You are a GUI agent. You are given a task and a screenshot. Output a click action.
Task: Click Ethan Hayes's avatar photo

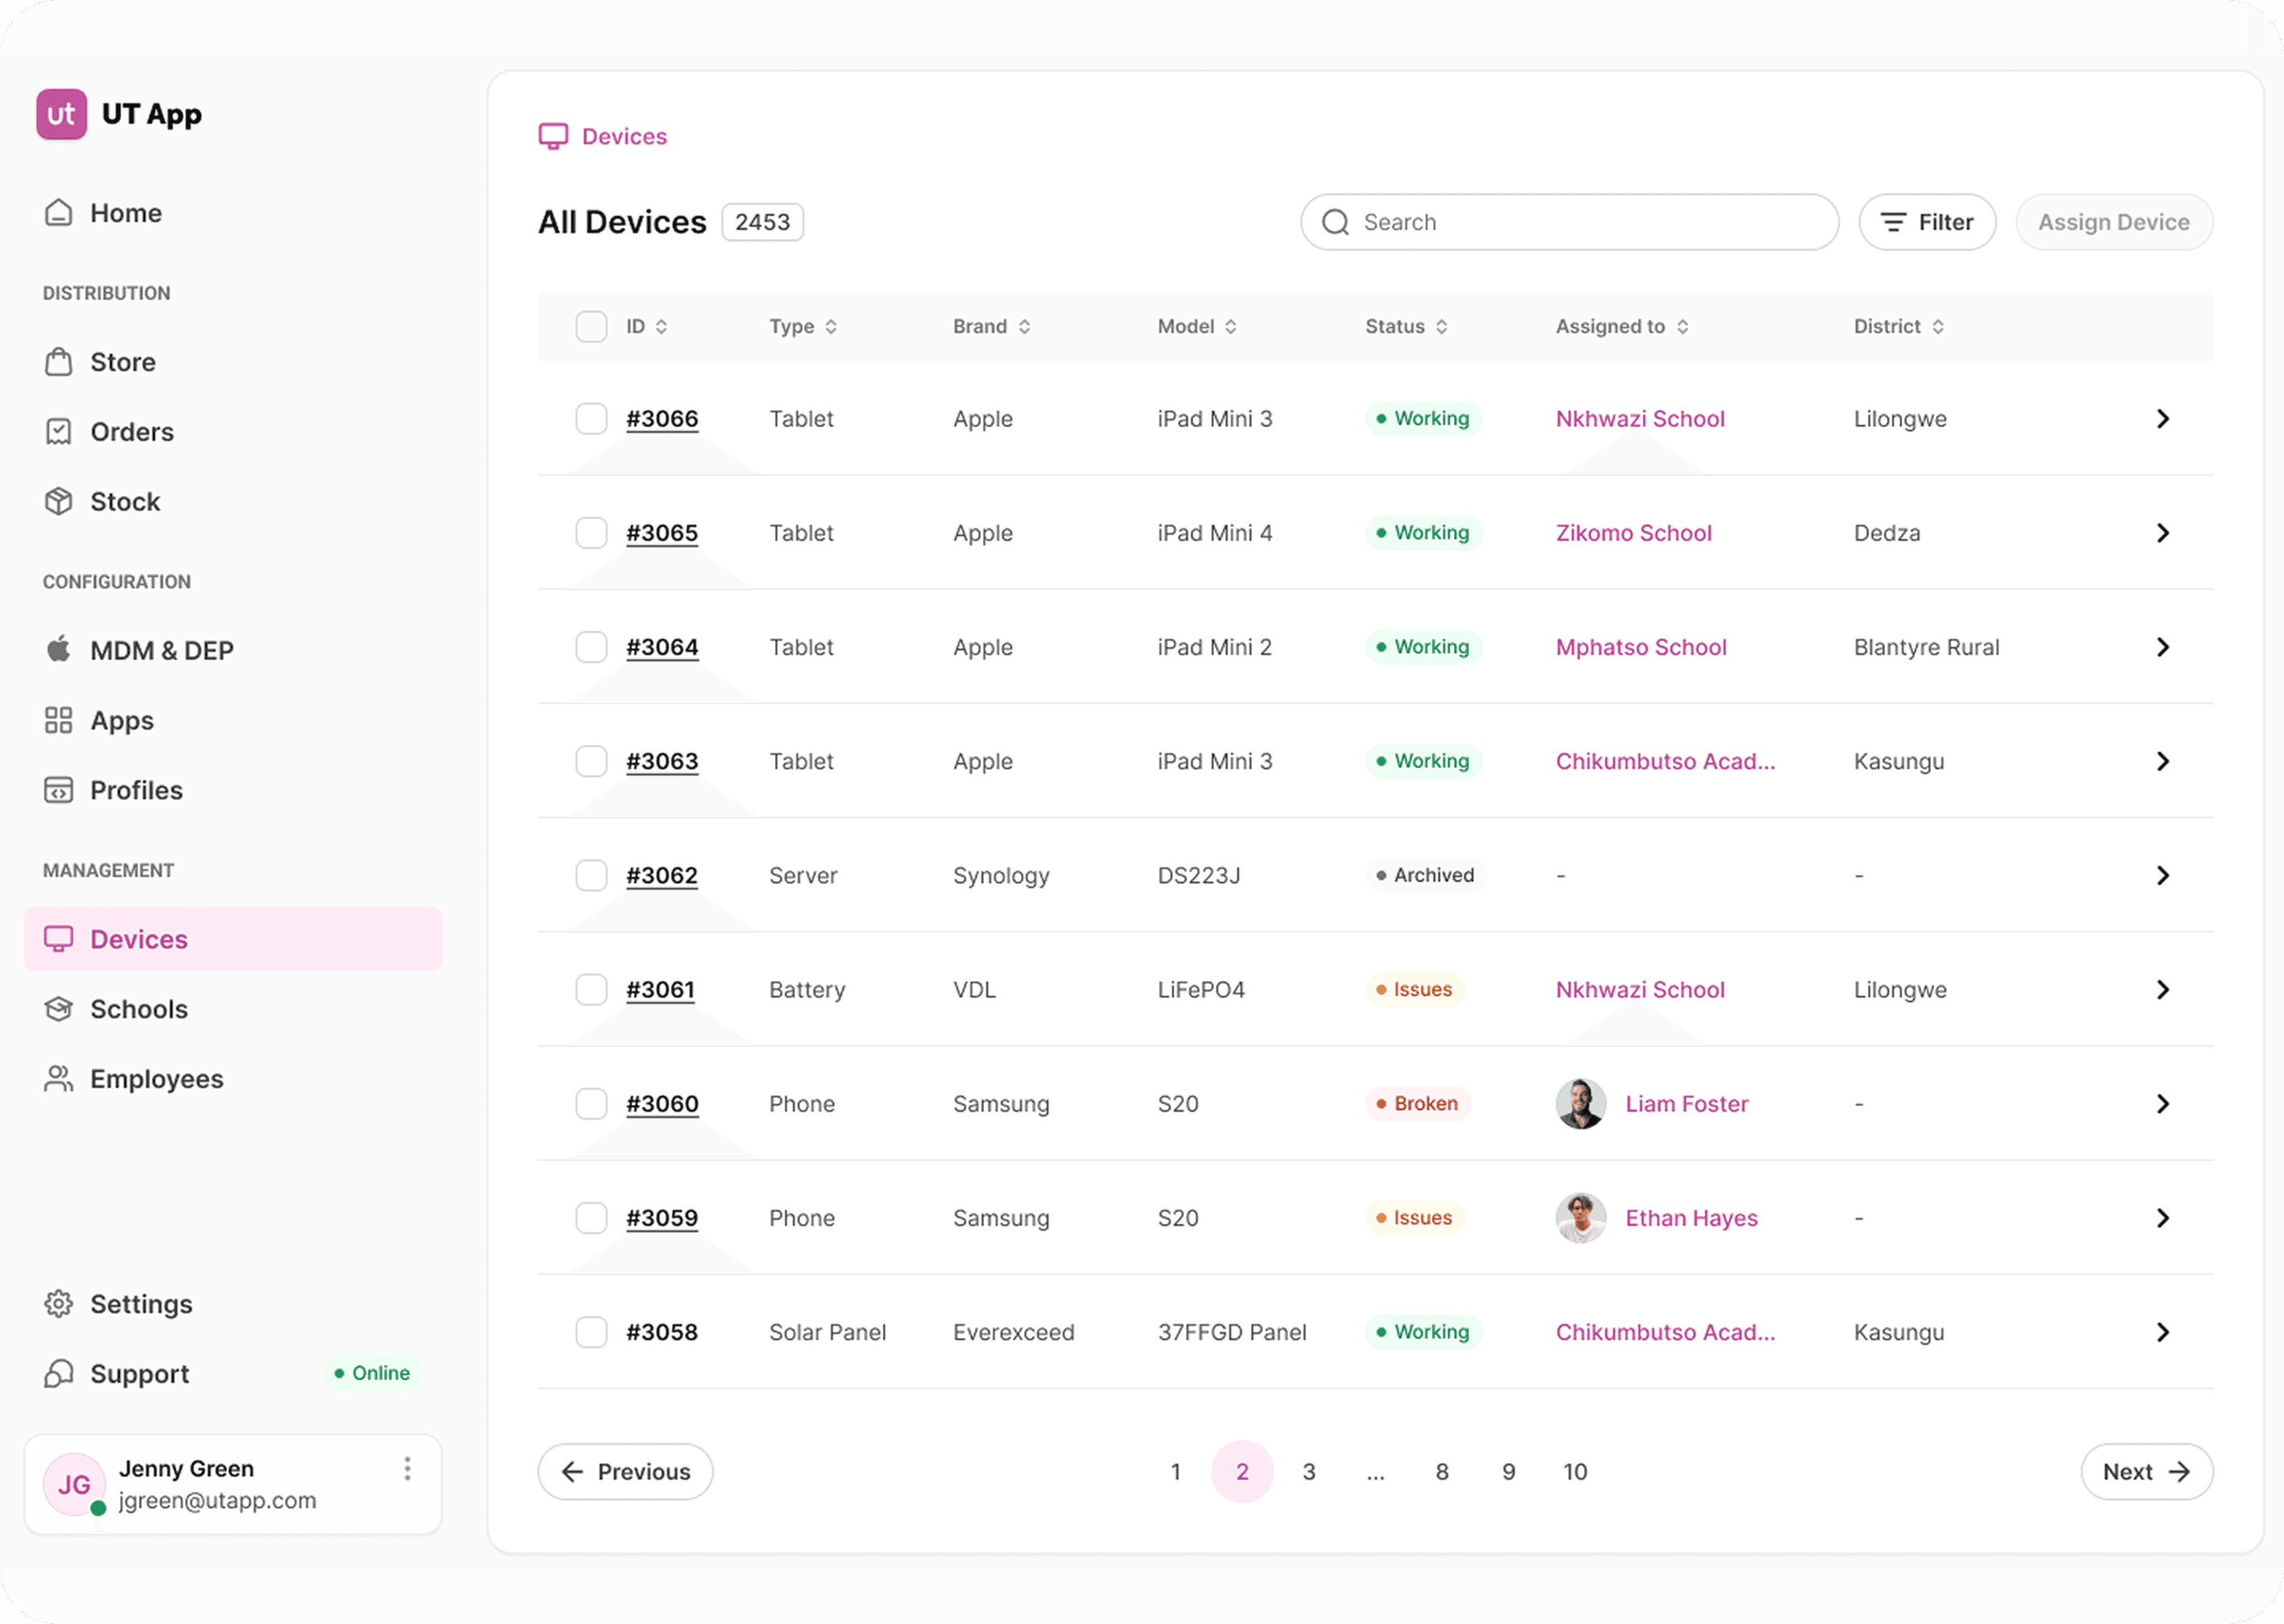[x=1581, y=1218]
